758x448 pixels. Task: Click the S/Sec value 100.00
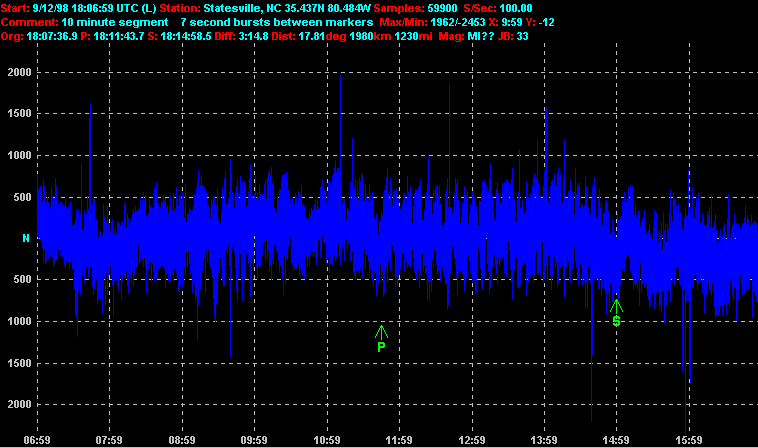[516, 8]
